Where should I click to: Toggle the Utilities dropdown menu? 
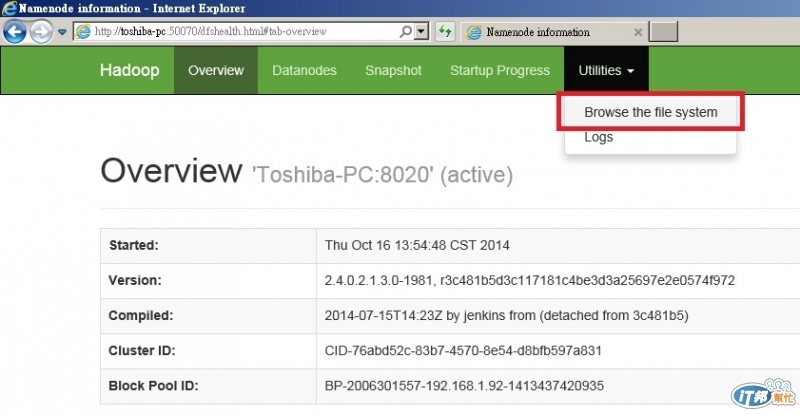click(606, 70)
